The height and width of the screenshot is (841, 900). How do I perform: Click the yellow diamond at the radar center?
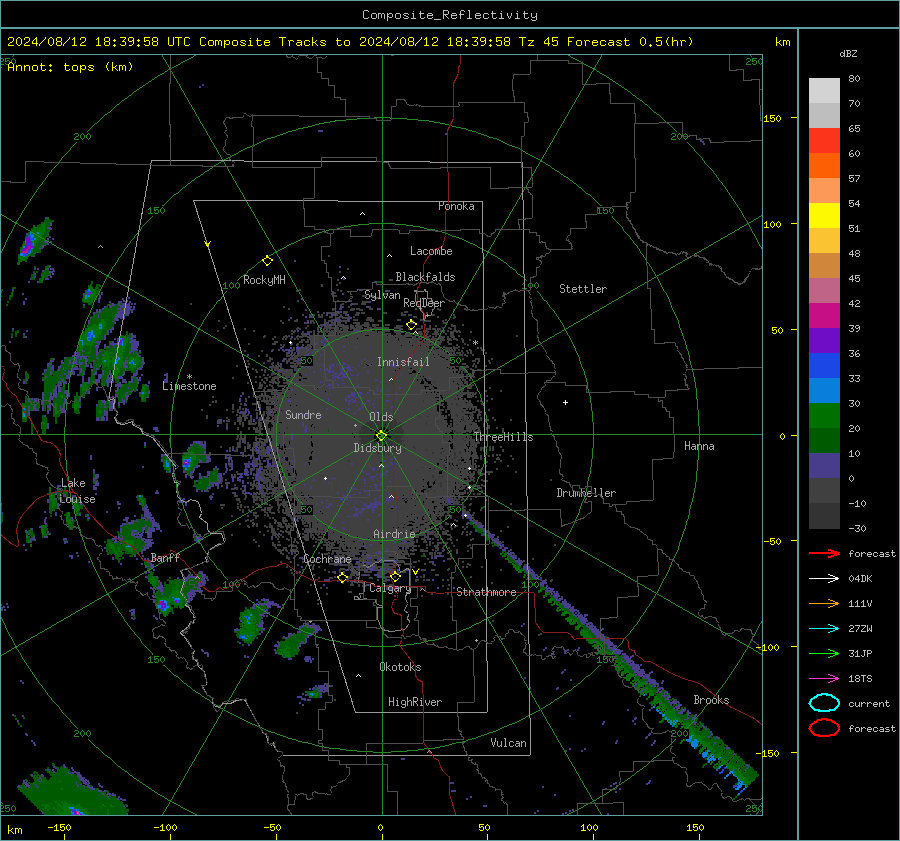pyautogui.click(x=381, y=435)
